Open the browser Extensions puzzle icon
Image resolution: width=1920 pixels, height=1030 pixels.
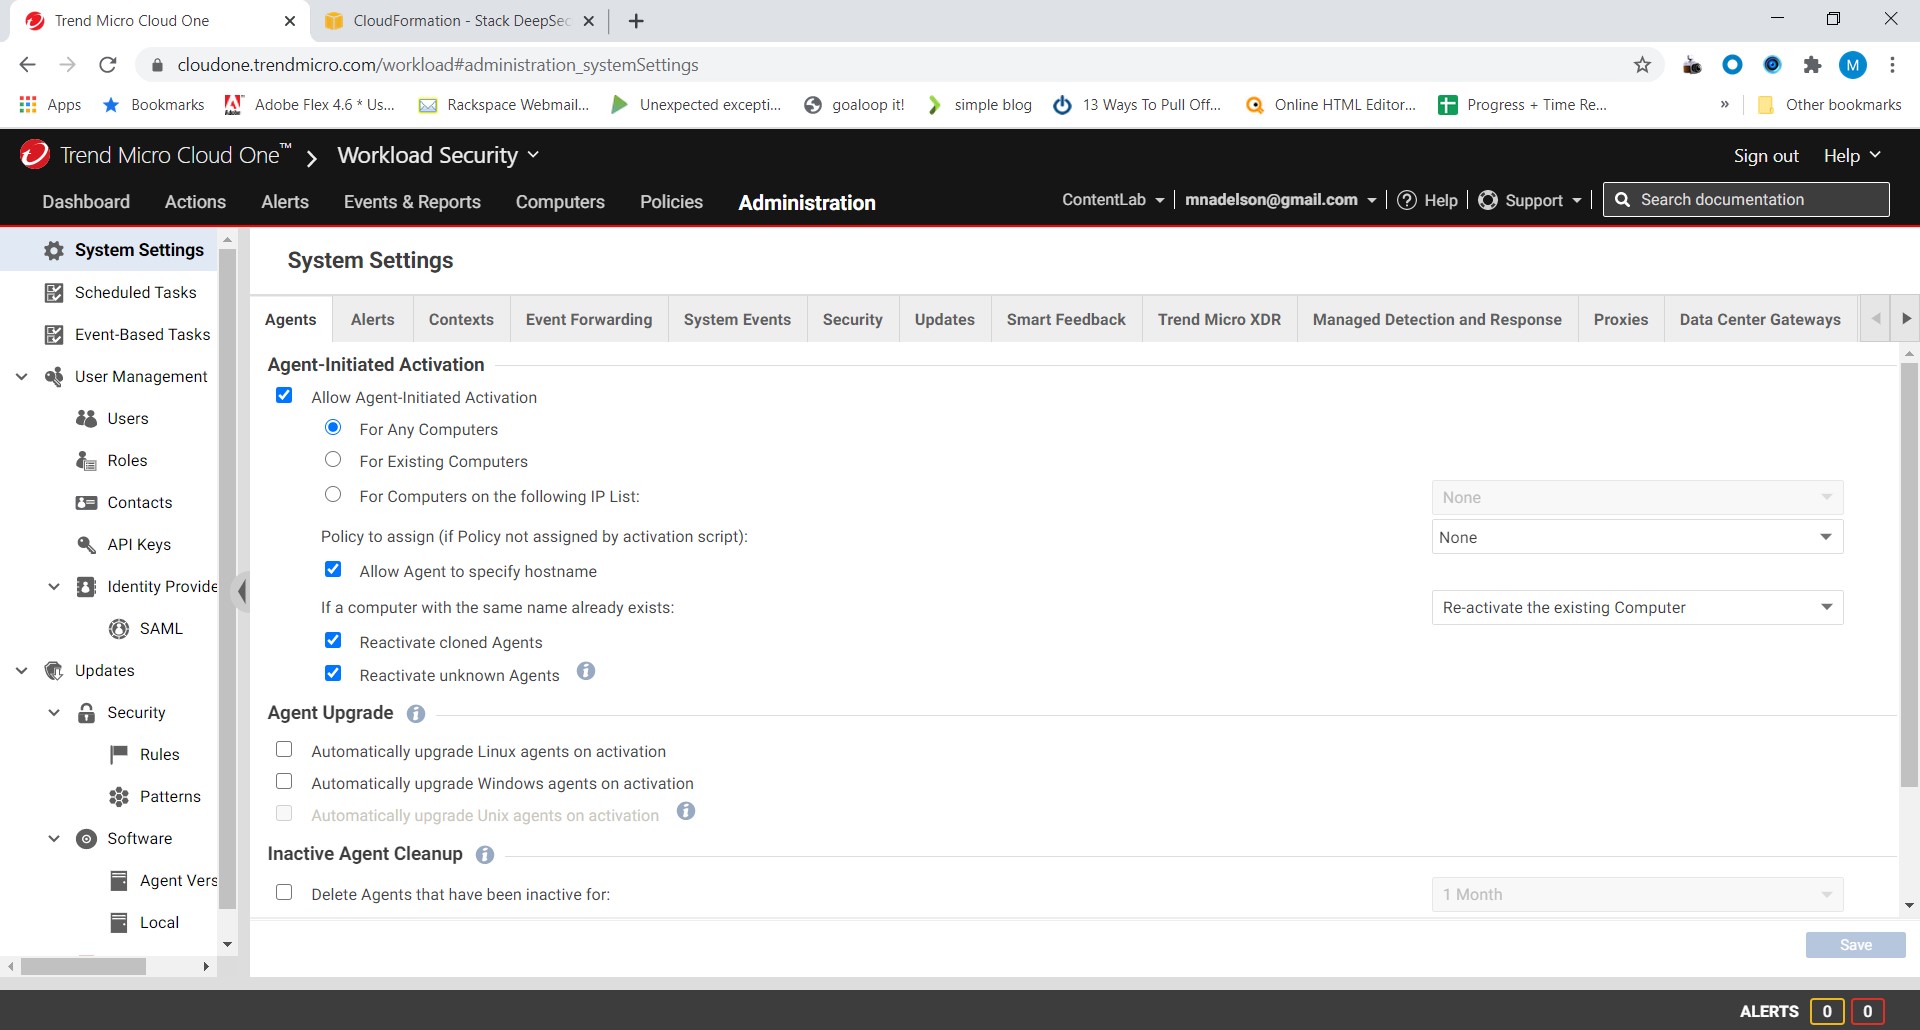coord(1812,65)
